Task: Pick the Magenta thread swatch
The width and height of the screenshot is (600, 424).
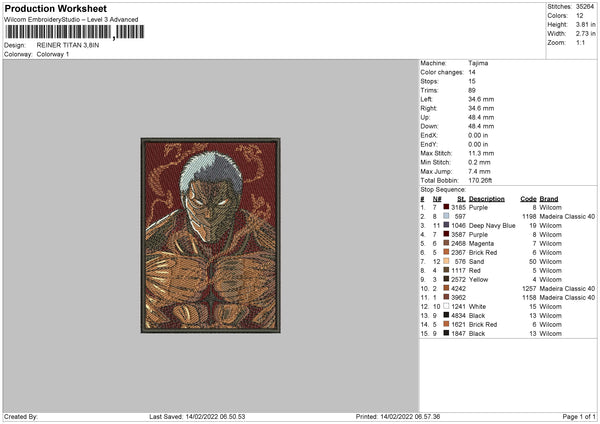Action: click(x=448, y=244)
